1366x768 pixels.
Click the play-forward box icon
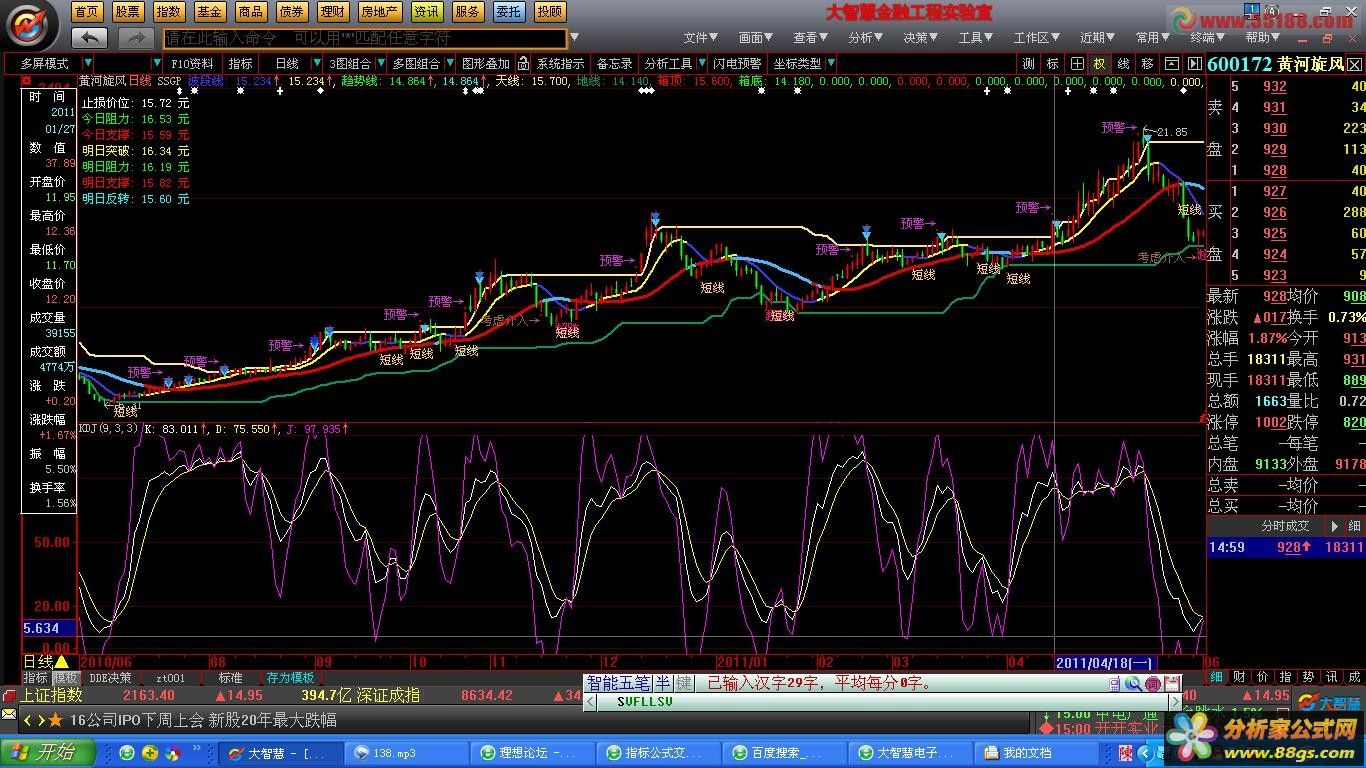(x=1193, y=63)
